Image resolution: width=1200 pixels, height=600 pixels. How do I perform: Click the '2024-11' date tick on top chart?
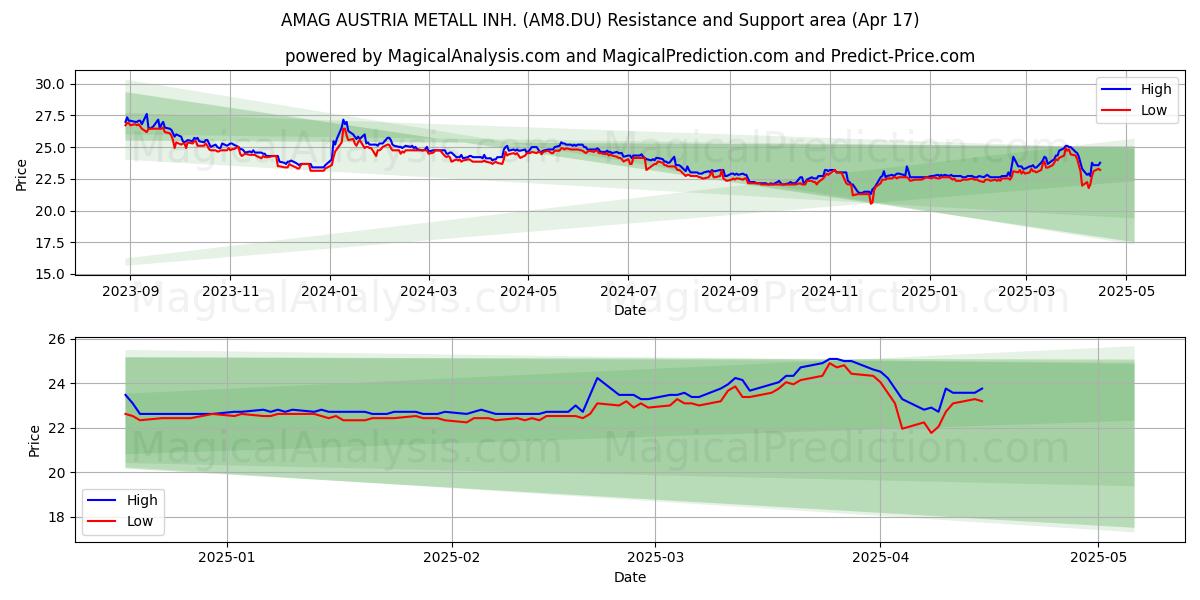pyautogui.click(x=830, y=290)
